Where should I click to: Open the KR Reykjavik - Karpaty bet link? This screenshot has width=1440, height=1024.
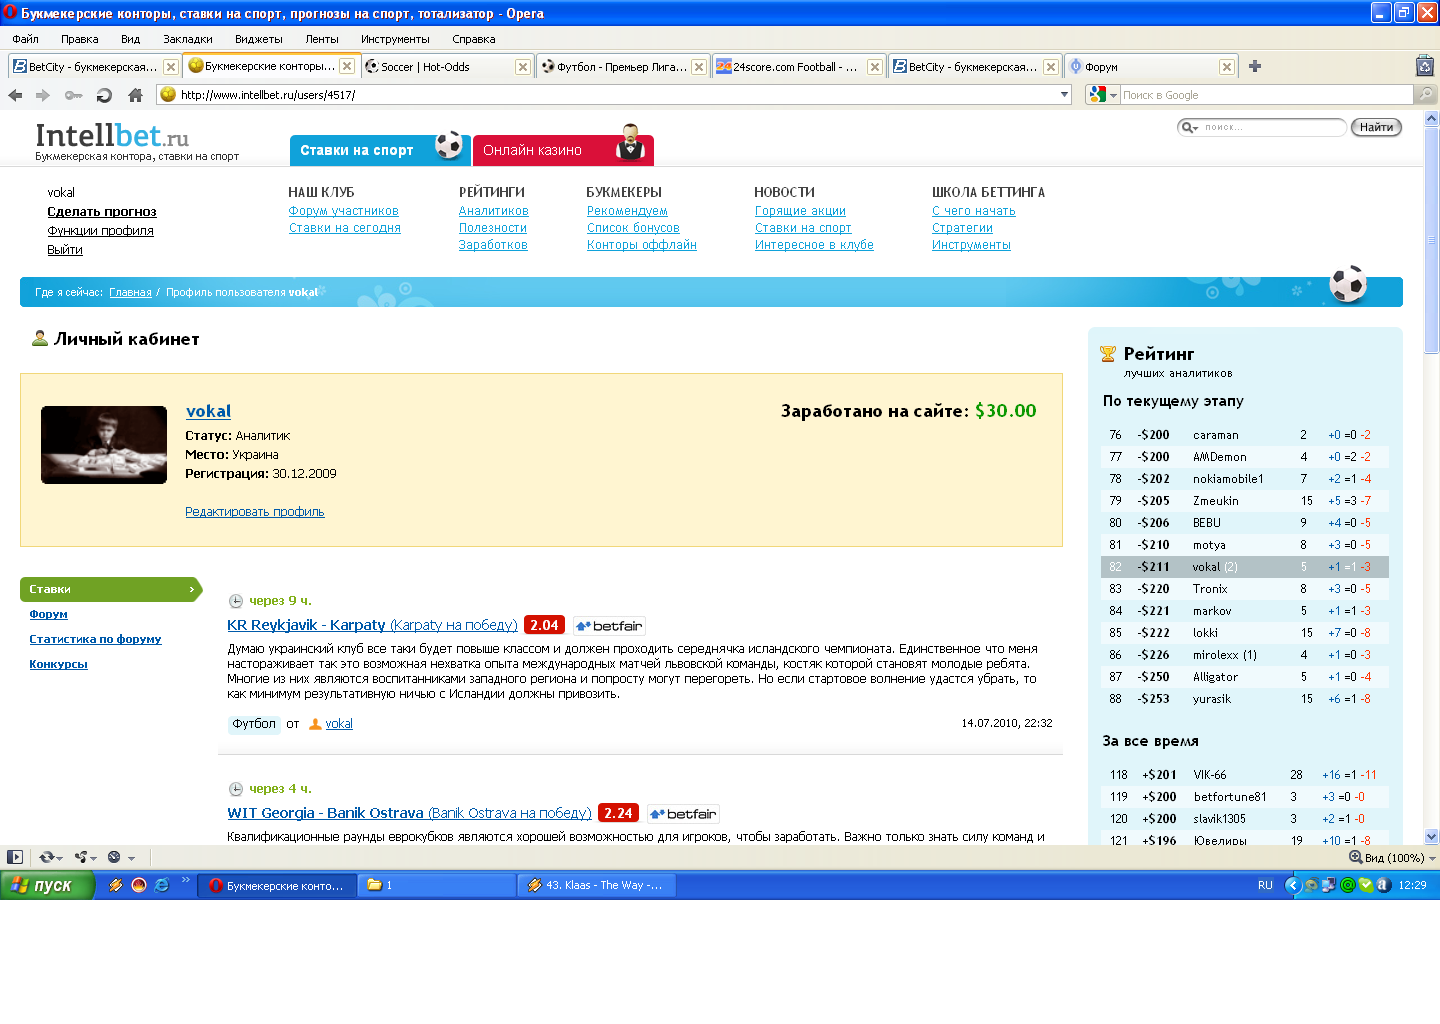[x=372, y=625]
